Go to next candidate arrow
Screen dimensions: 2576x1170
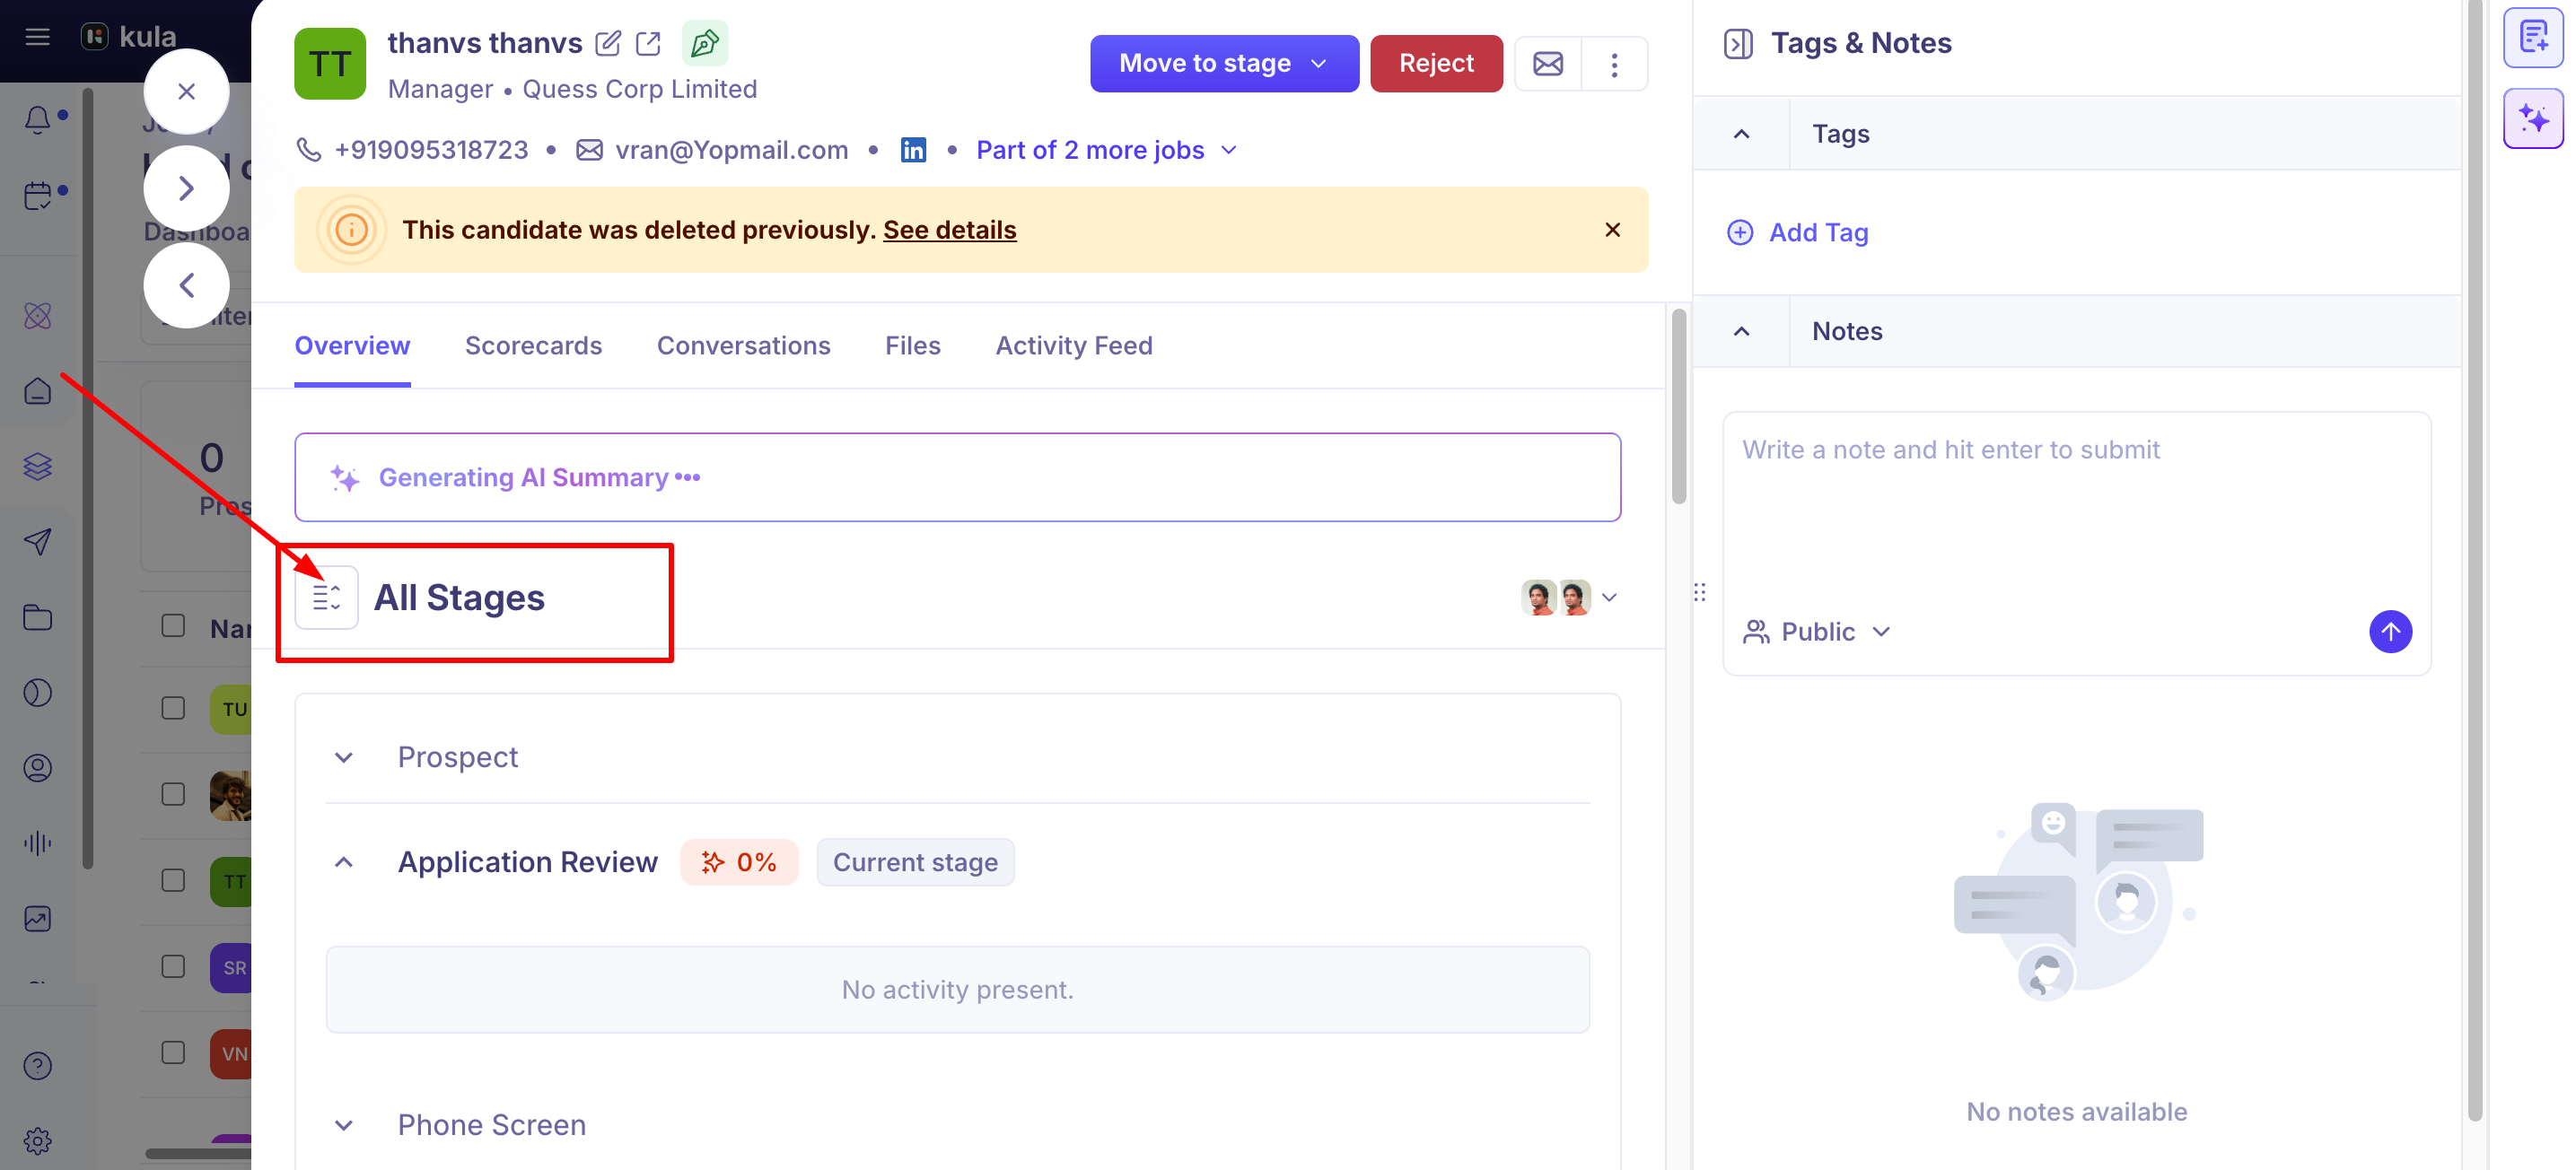pyautogui.click(x=186, y=188)
